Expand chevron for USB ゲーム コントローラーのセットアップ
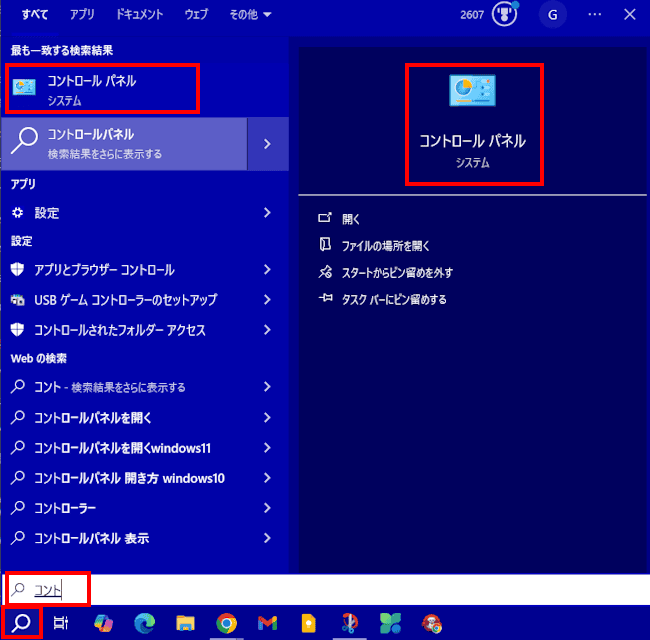The width and height of the screenshot is (650, 640). [x=267, y=299]
